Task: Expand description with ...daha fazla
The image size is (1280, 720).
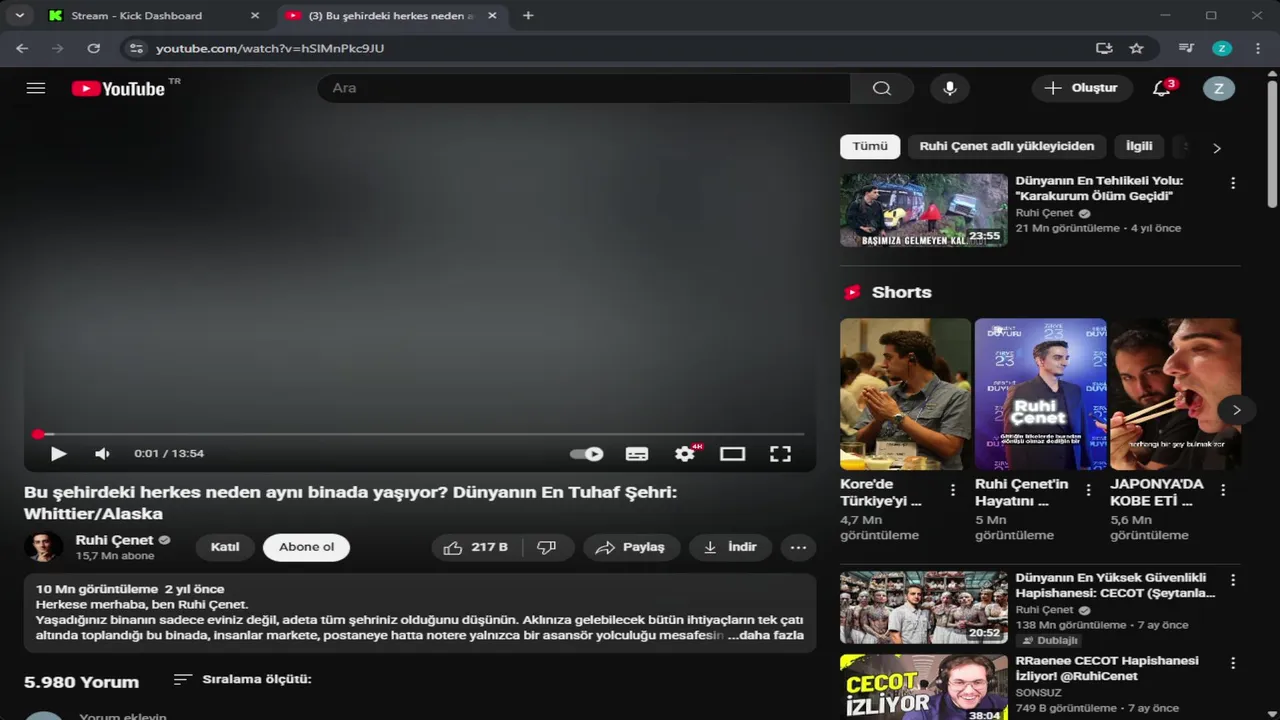Action: 765,635
